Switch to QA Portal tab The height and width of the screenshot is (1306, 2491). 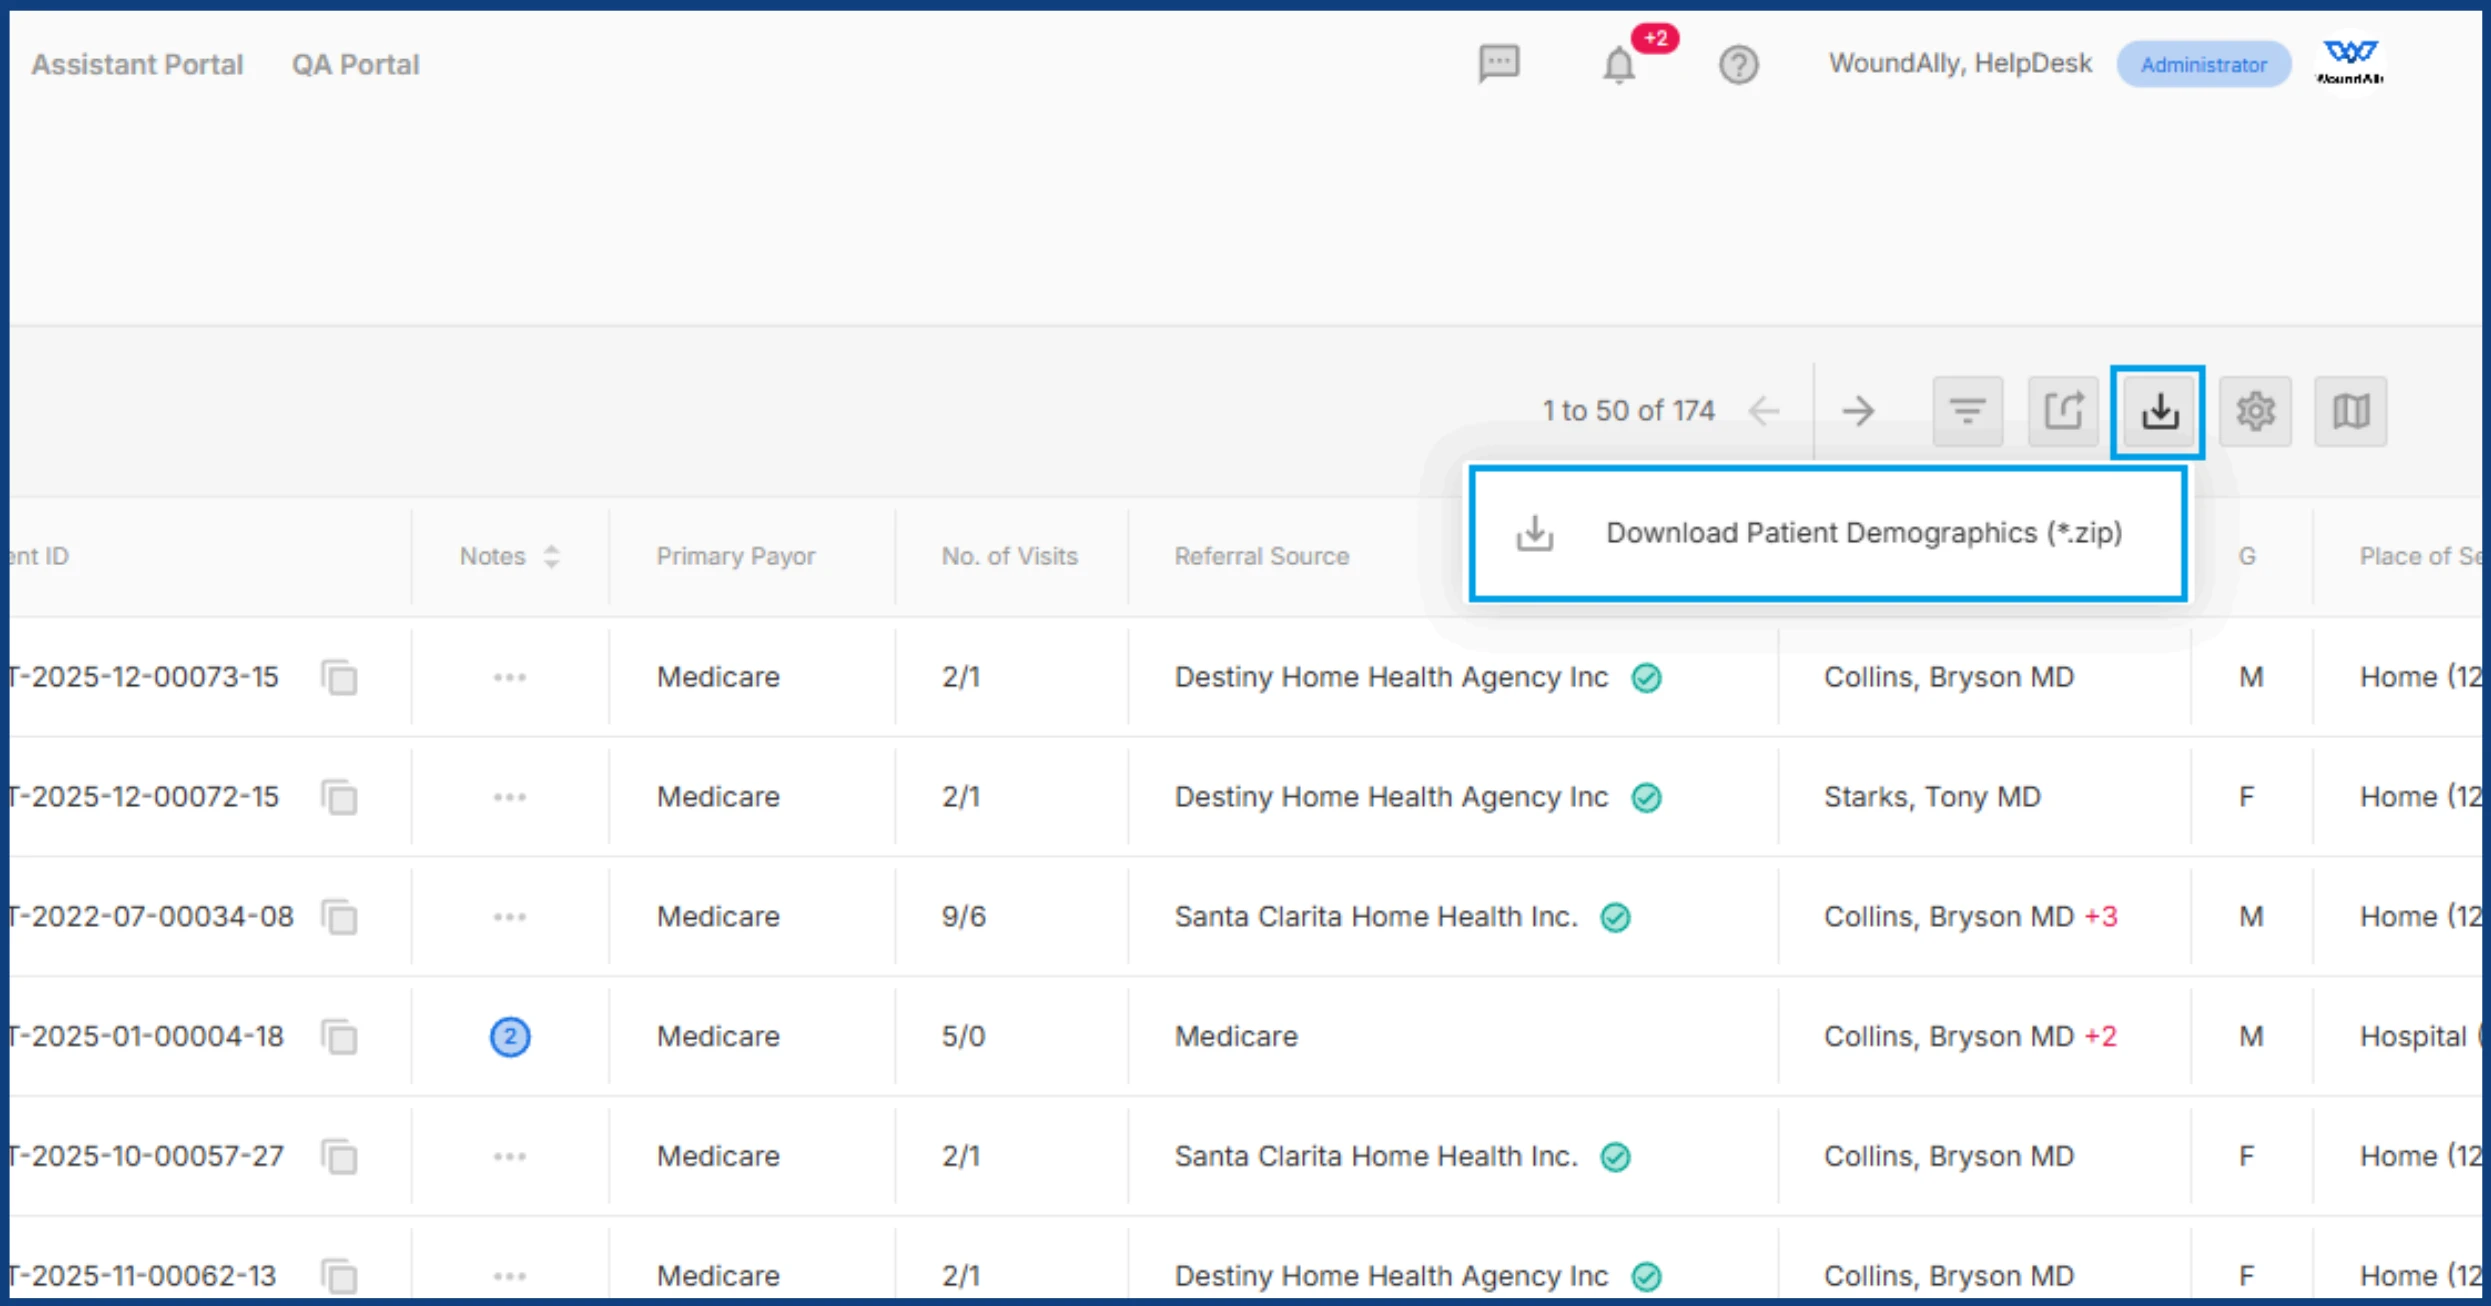pos(355,65)
